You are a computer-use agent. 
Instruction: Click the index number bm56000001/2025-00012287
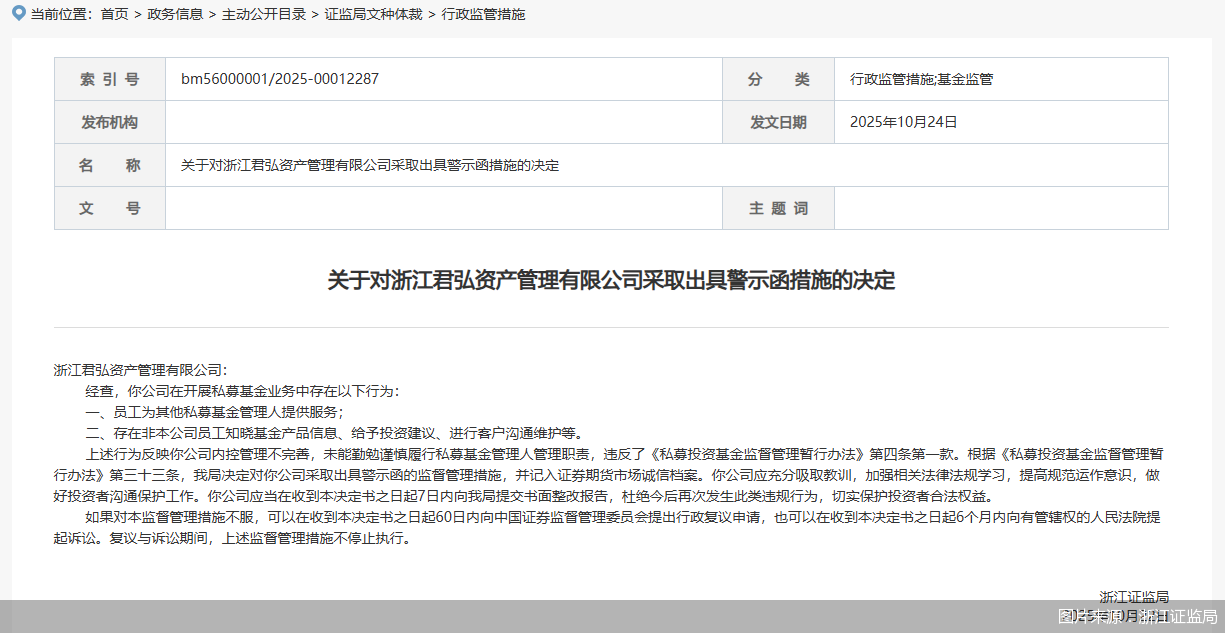(x=280, y=79)
